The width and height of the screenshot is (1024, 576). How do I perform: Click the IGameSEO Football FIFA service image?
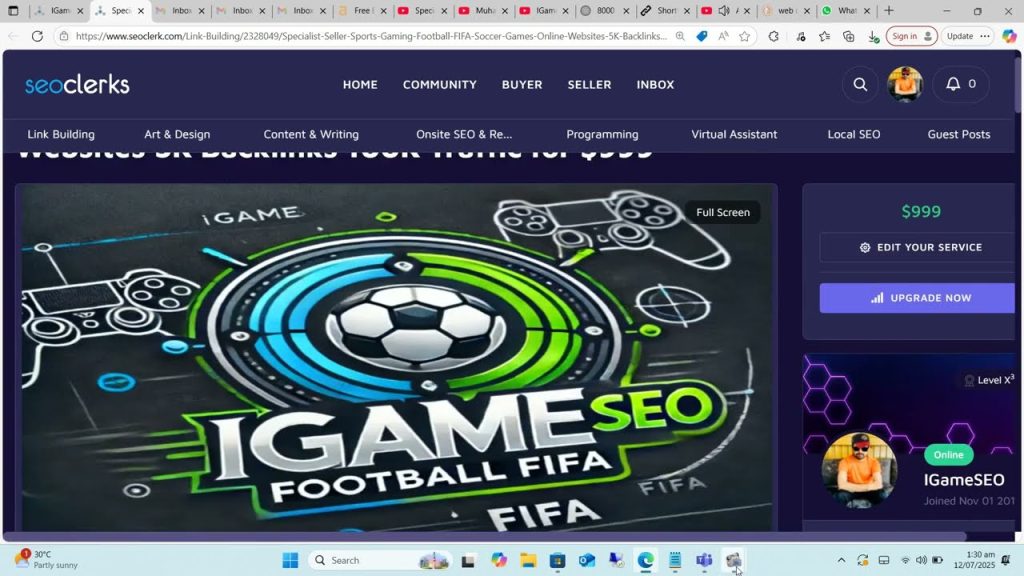[396, 358]
